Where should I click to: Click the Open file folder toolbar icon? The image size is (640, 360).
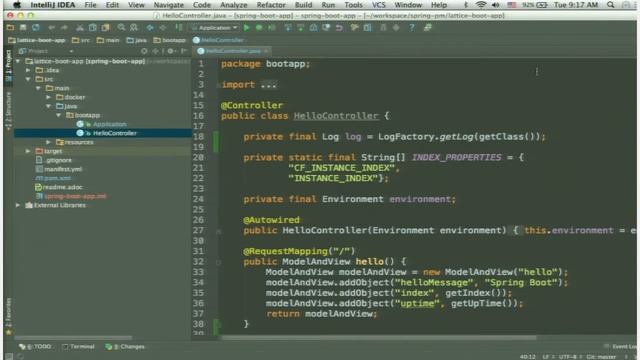[x=10, y=28]
